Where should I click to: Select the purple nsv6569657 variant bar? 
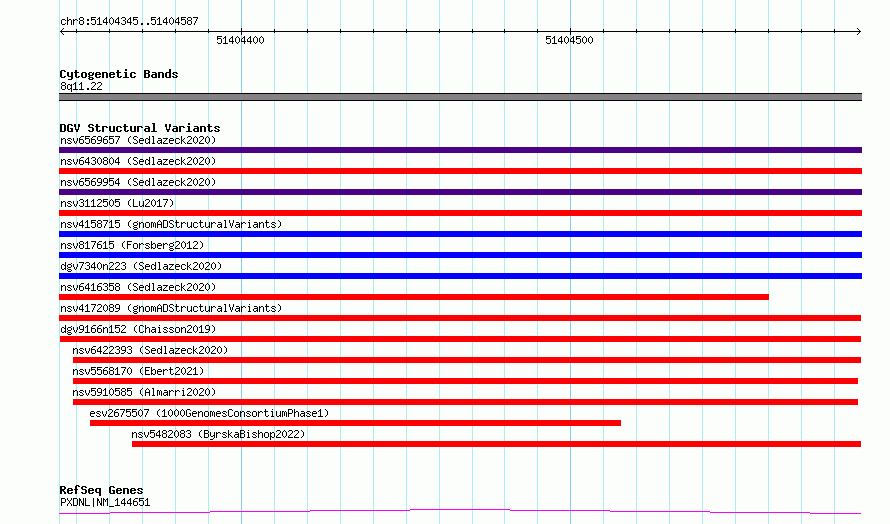click(x=460, y=150)
